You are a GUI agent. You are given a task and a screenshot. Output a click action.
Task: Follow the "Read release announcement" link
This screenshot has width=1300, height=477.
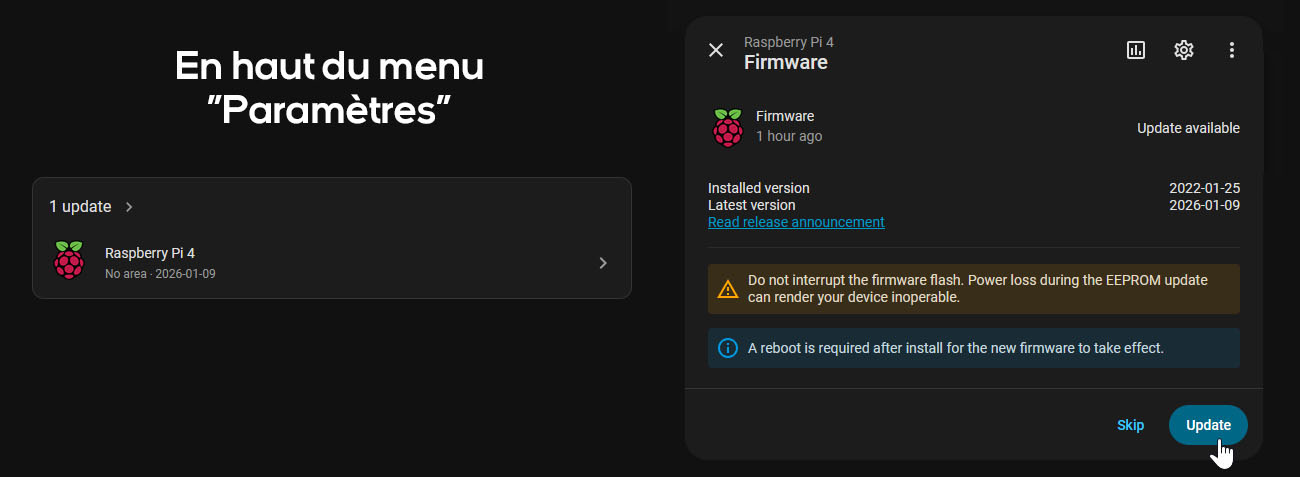[x=796, y=222]
